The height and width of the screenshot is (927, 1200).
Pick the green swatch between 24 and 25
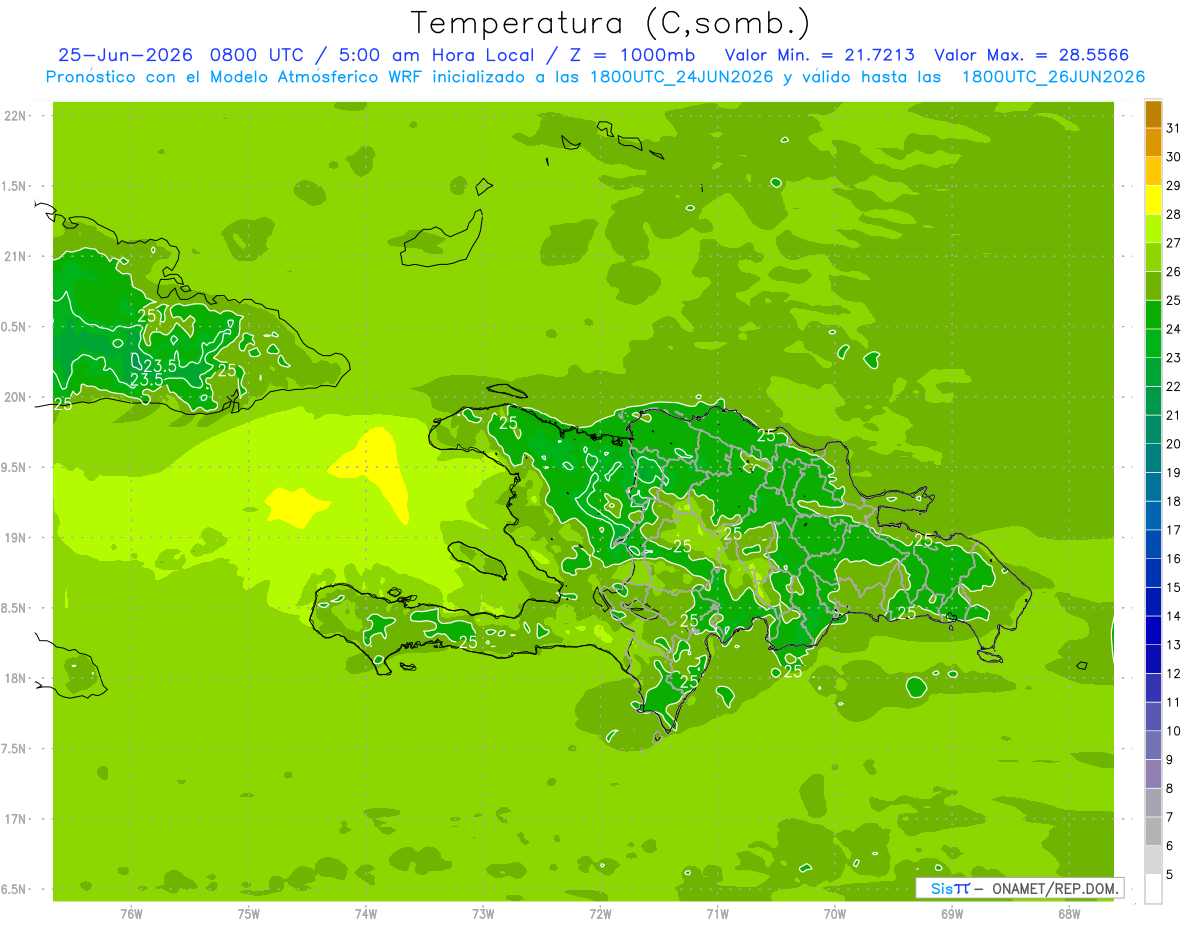click(1153, 315)
